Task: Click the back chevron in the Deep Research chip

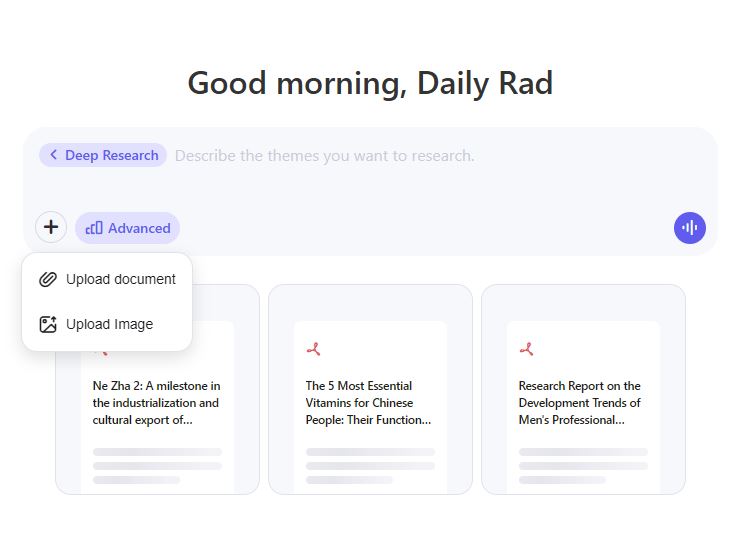Action: 53,155
